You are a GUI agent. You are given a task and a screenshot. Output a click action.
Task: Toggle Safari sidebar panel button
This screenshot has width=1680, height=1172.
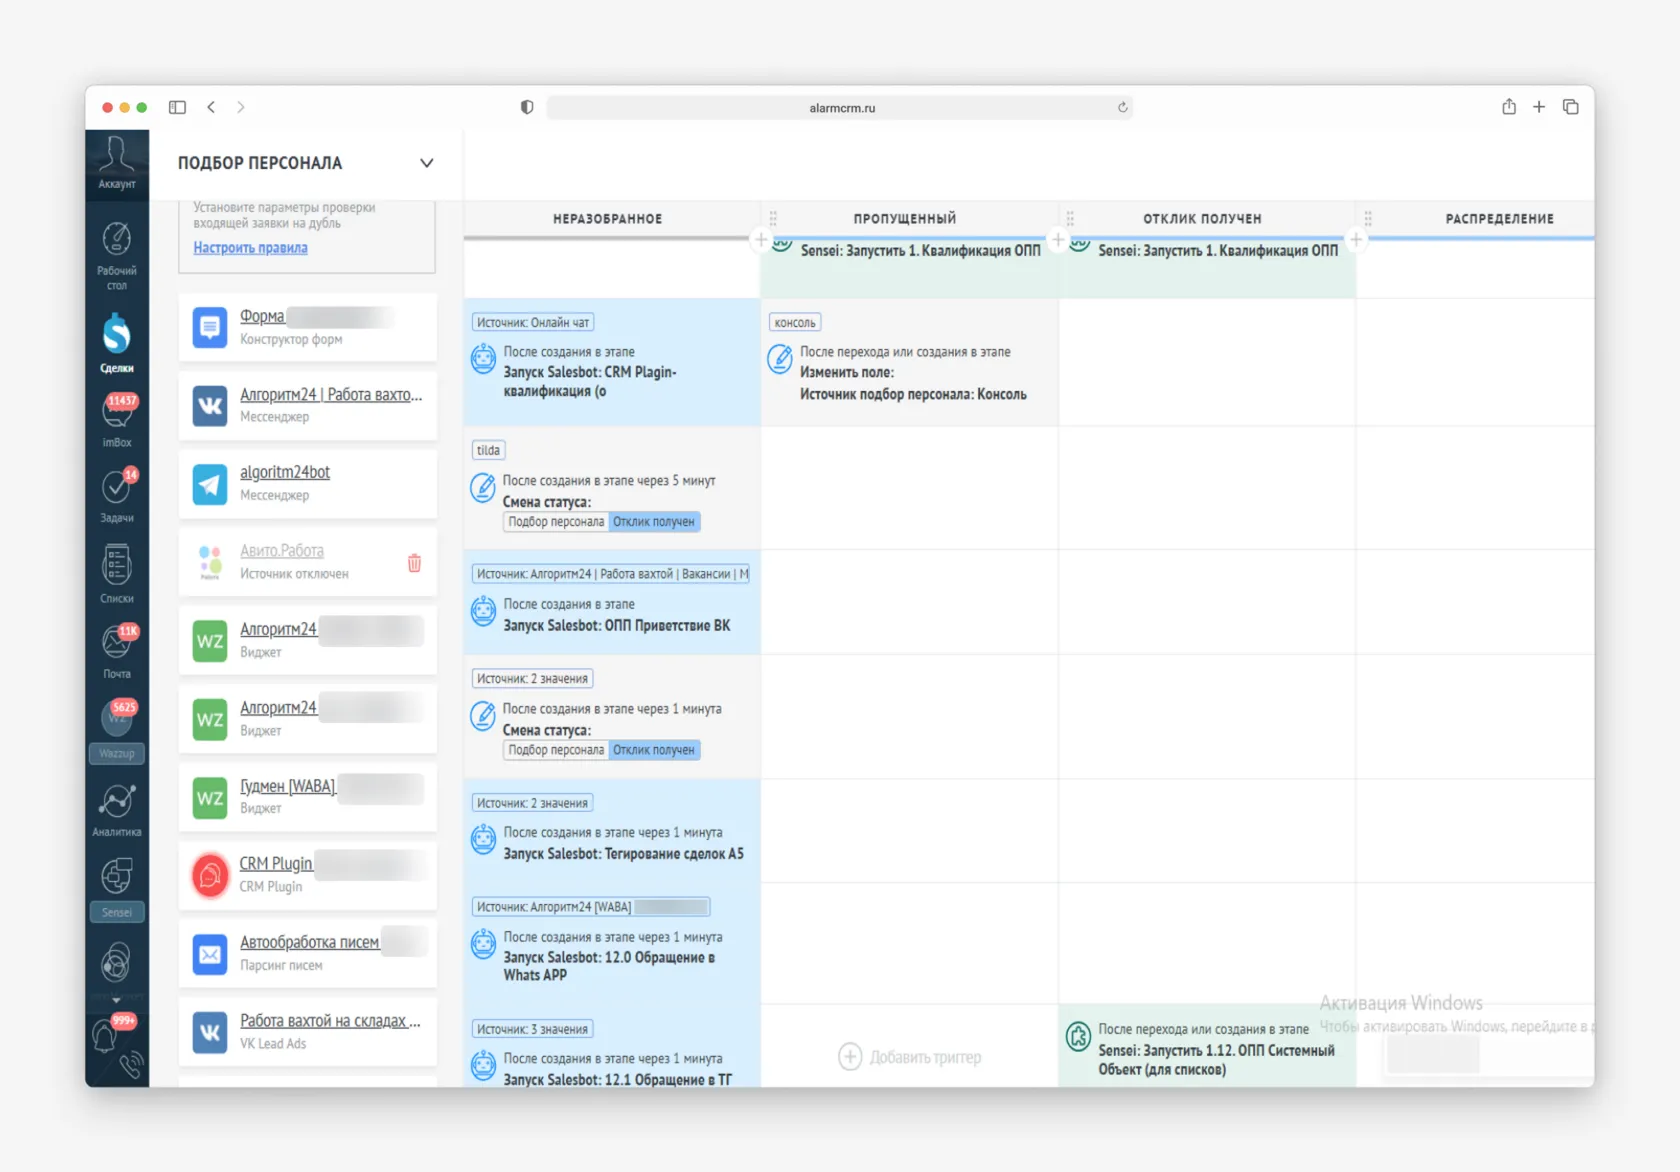[x=177, y=107]
